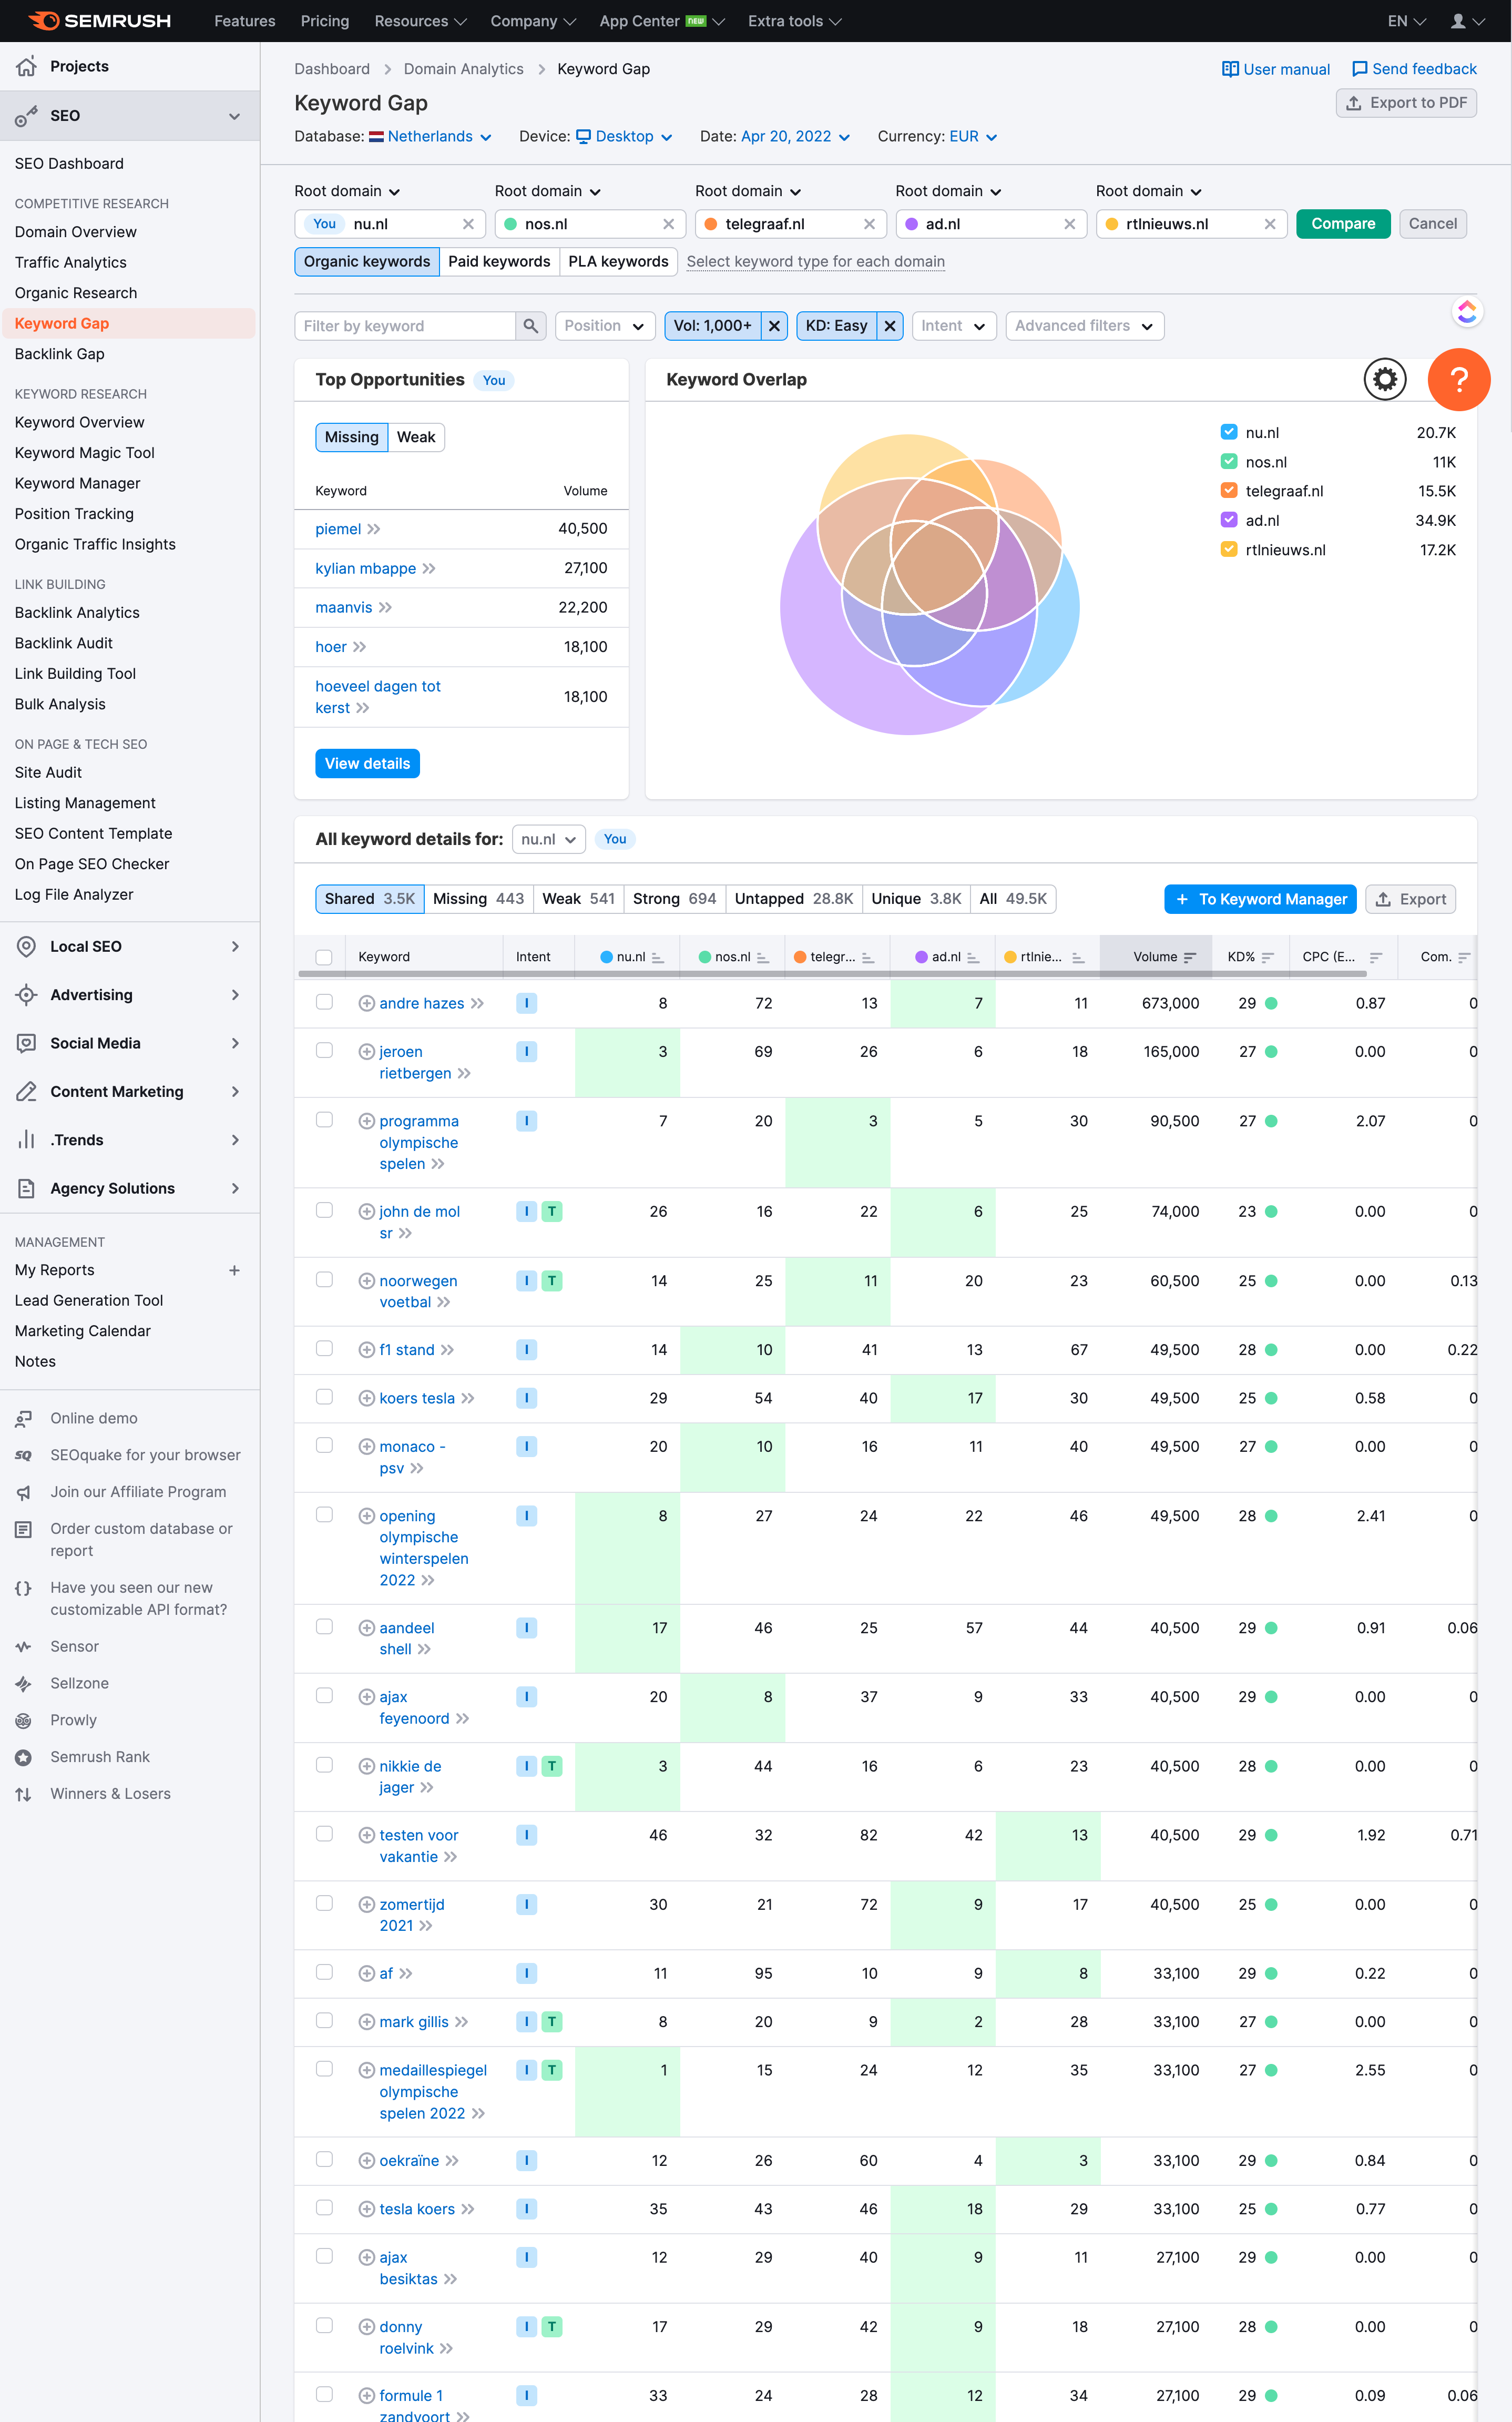Open the Position filter dropdown
The width and height of the screenshot is (1512, 2422).
point(605,326)
